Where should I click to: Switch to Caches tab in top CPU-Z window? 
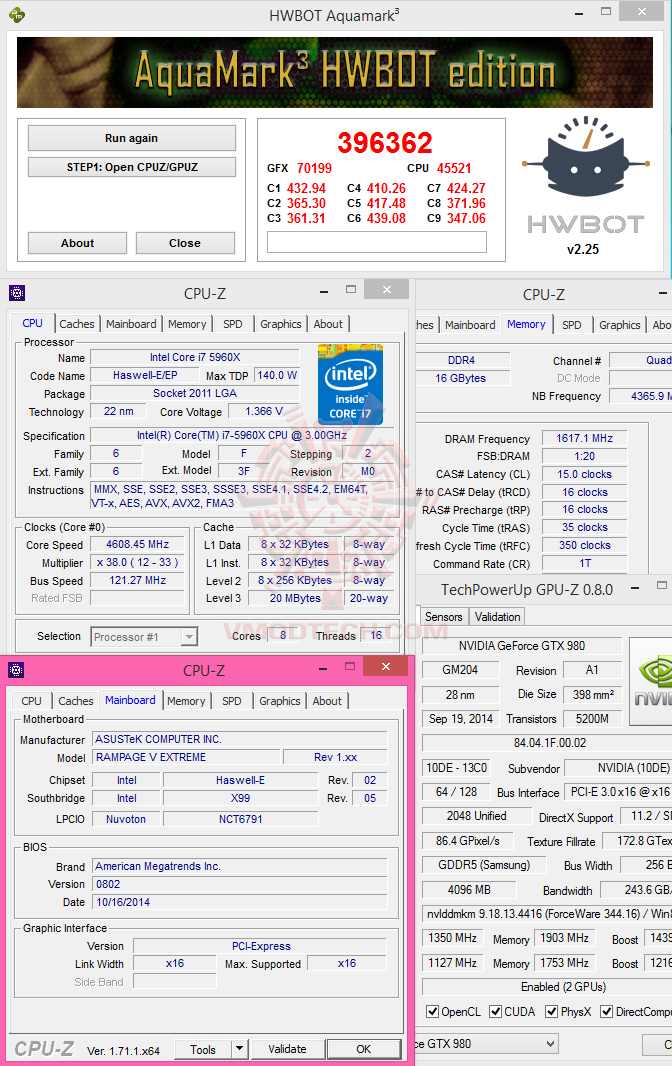(77, 324)
